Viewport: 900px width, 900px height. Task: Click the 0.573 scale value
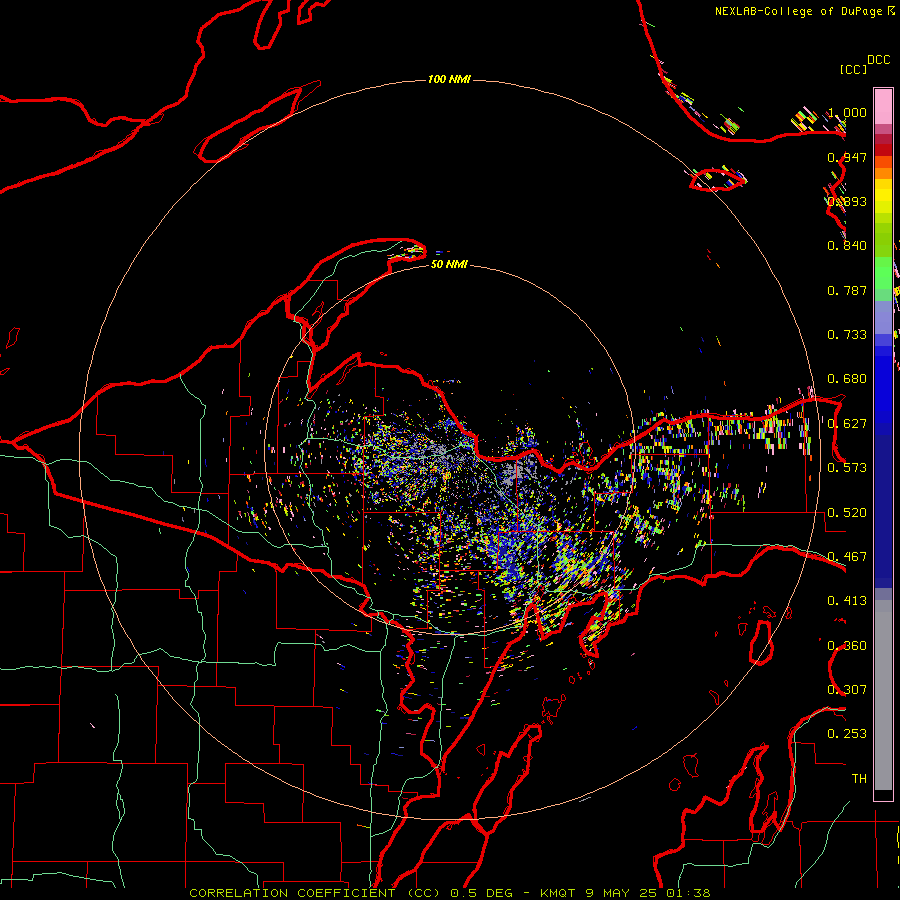[x=847, y=468]
